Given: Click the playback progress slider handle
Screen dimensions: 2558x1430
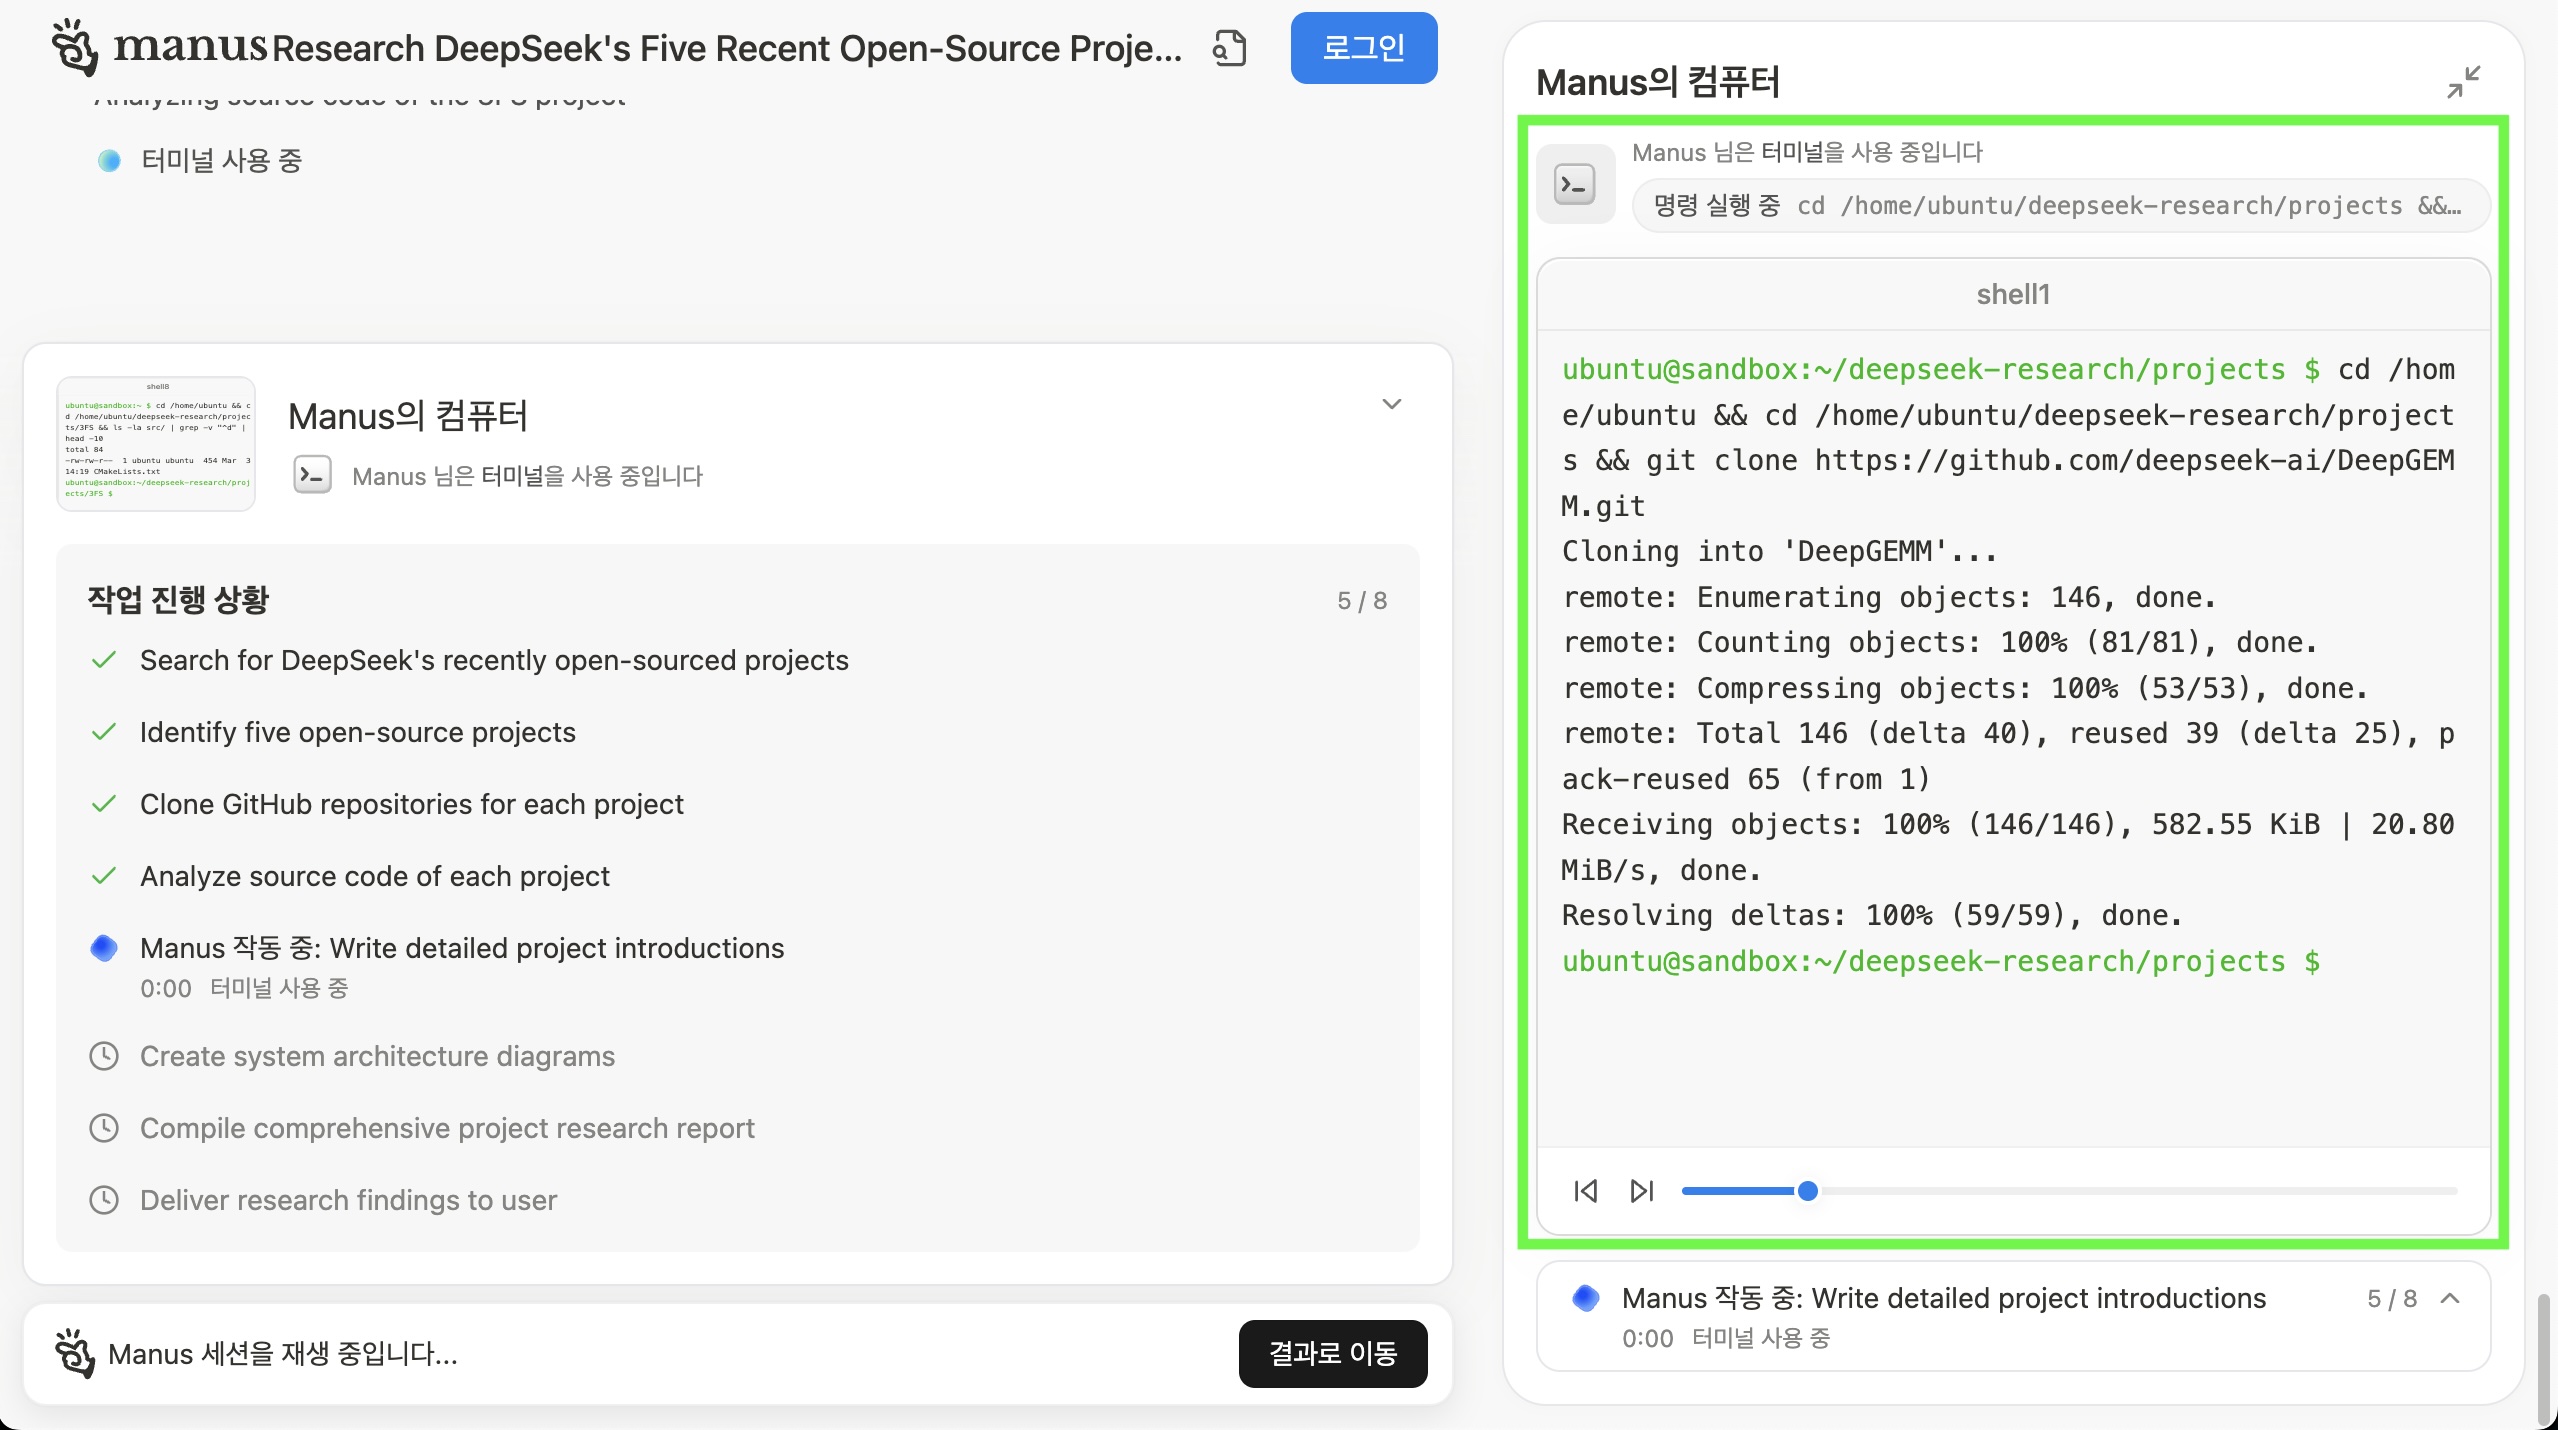Looking at the screenshot, I should 1807,1191.
